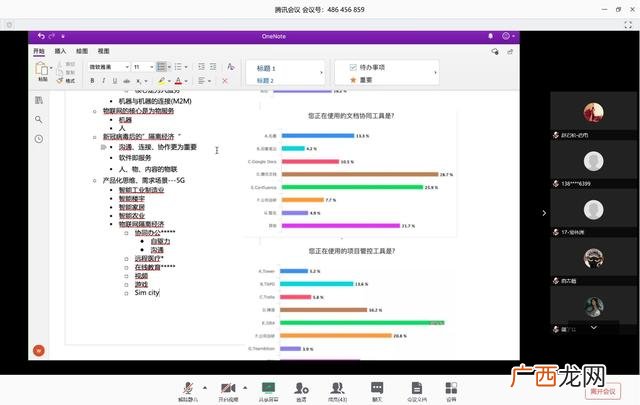Click the Copy icon in clipboard group
The height and width of the screenshot is (405, 640).
click(60, 72)
